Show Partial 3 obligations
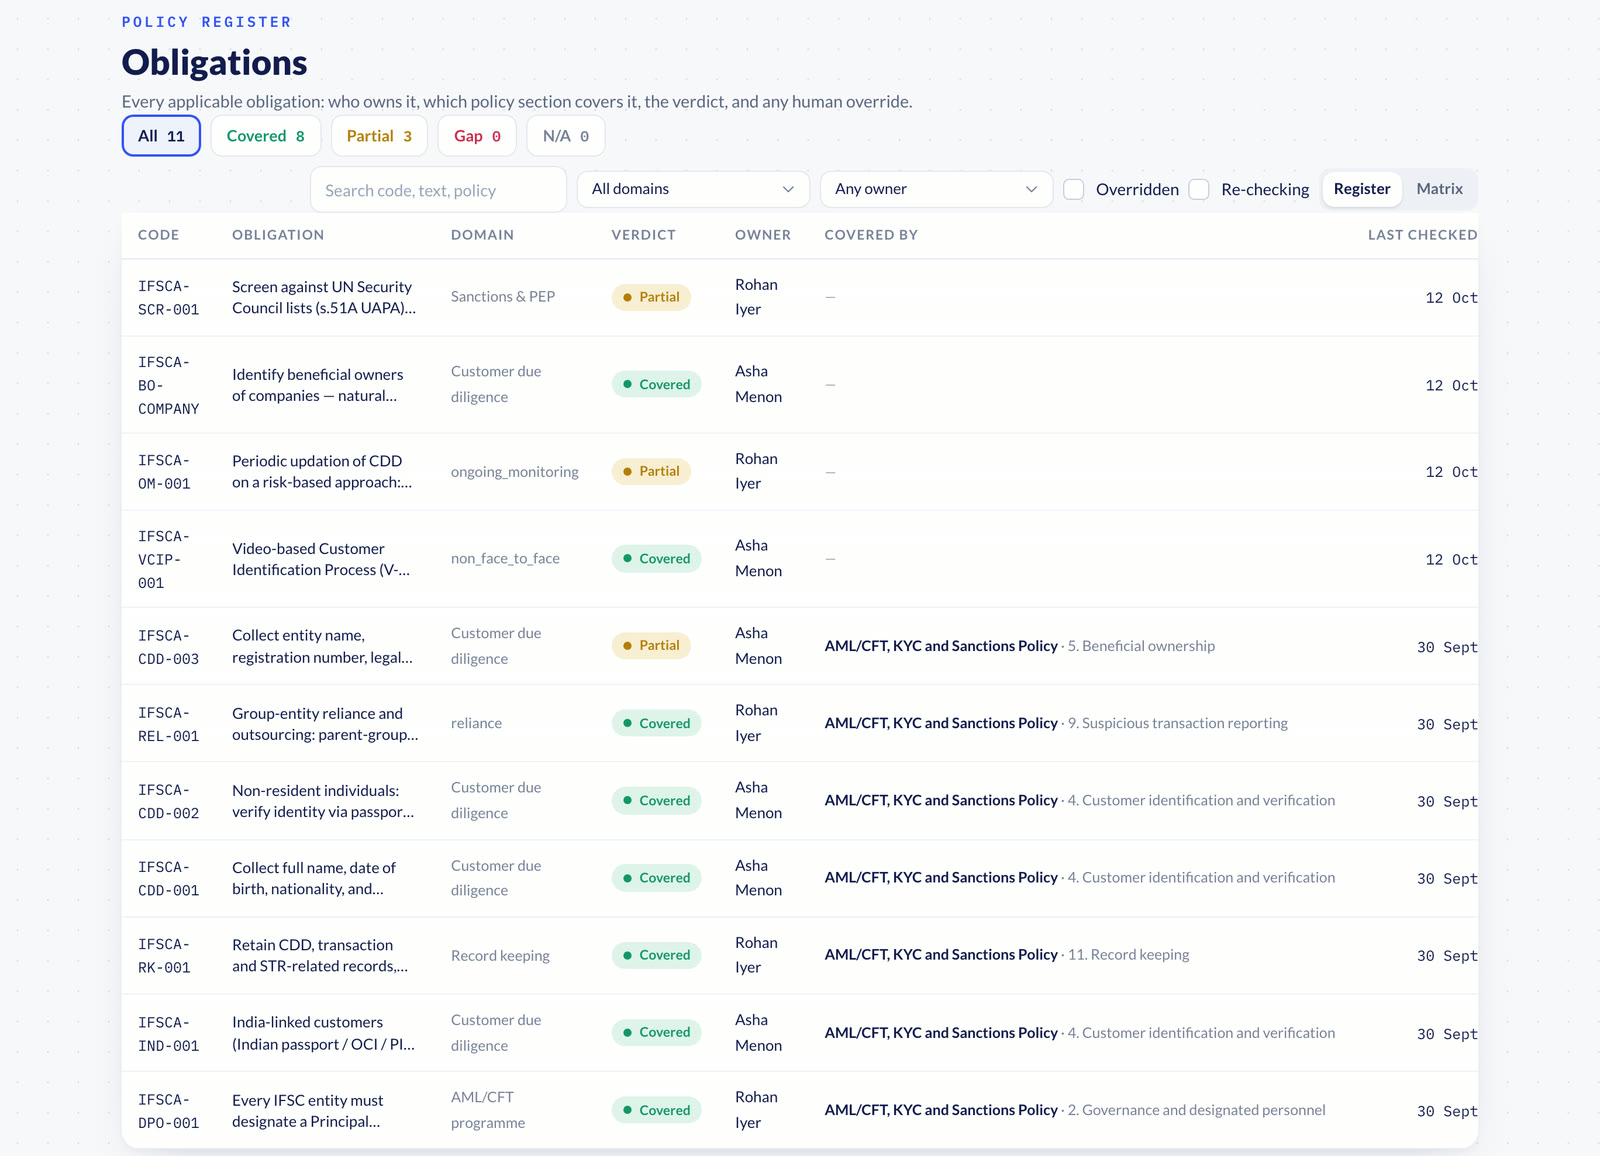The height and width of the screenshot is (1156, 1600). 379,136
